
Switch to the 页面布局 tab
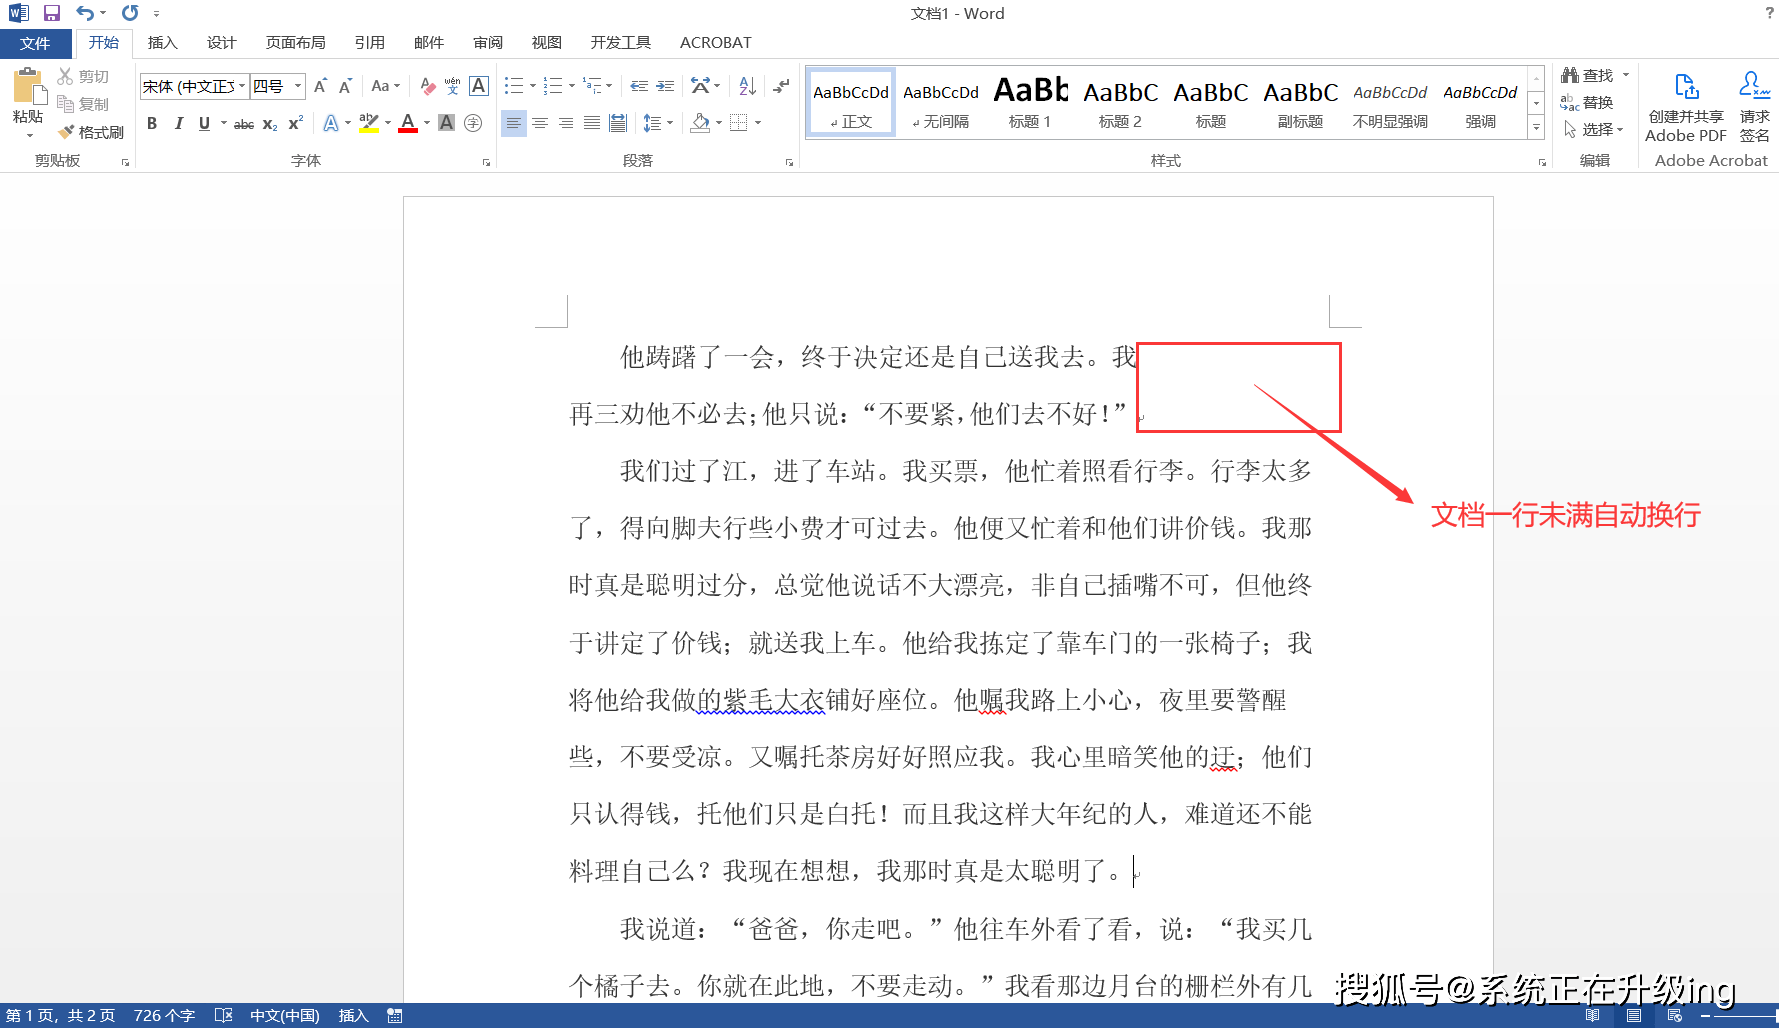click(295, 42)
